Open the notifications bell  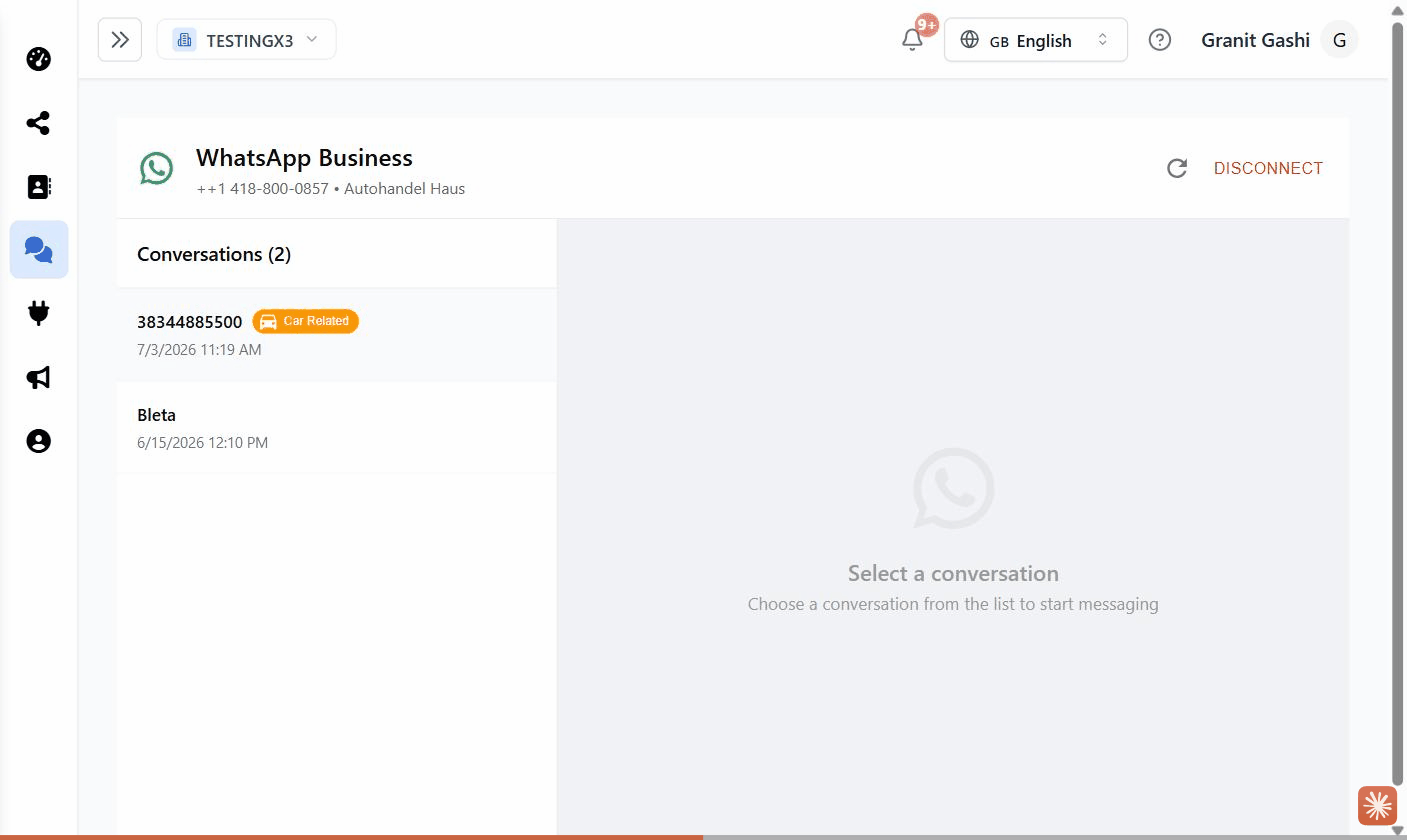[x=912, y=40]
